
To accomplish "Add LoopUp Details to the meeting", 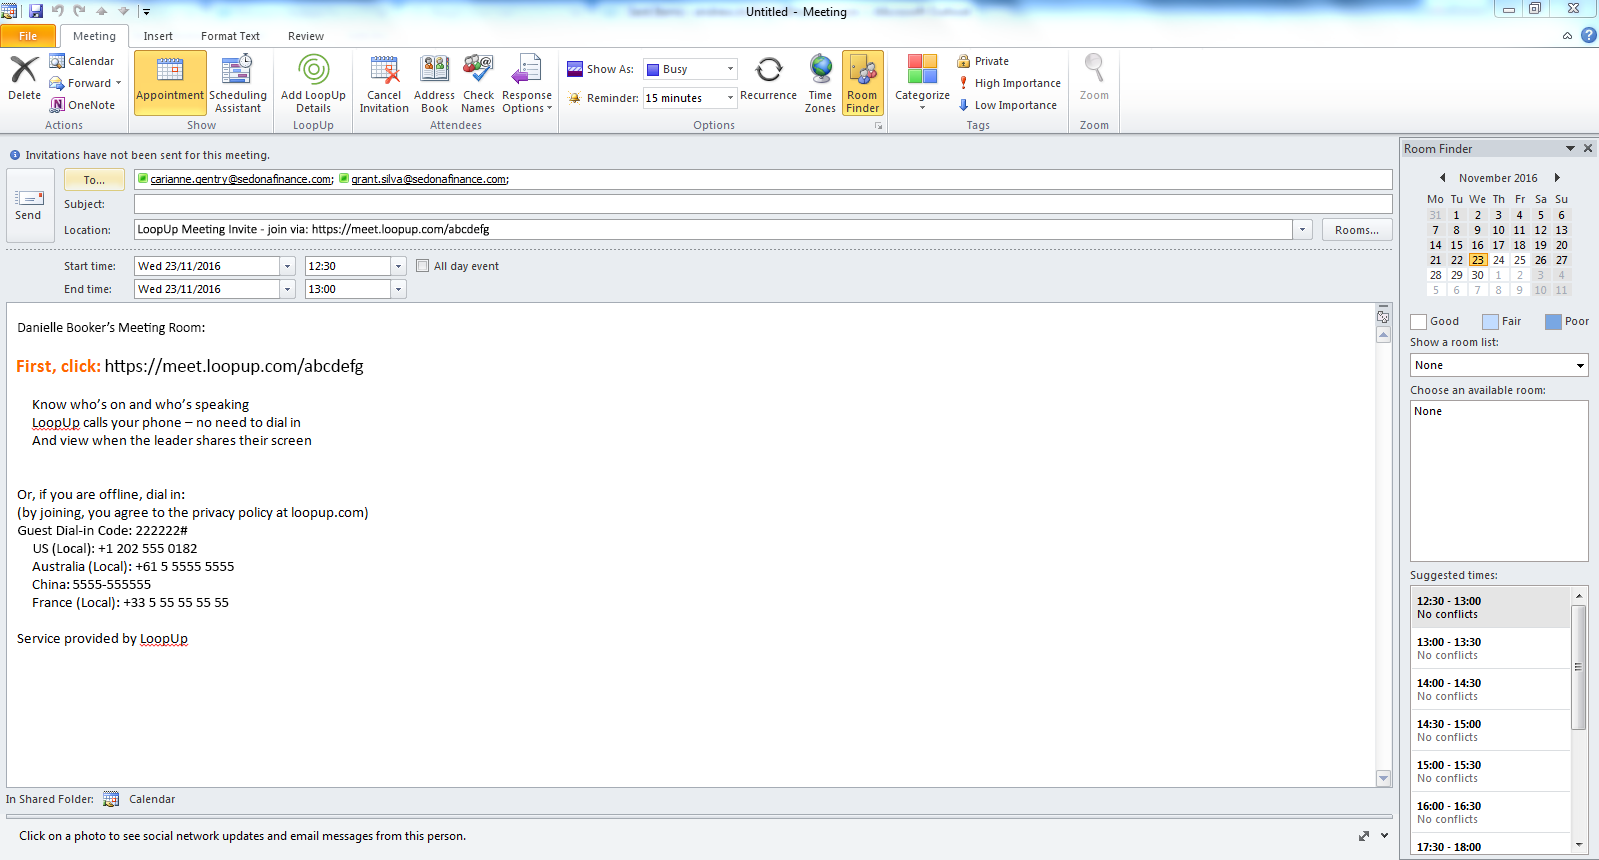I will (313, 83).
